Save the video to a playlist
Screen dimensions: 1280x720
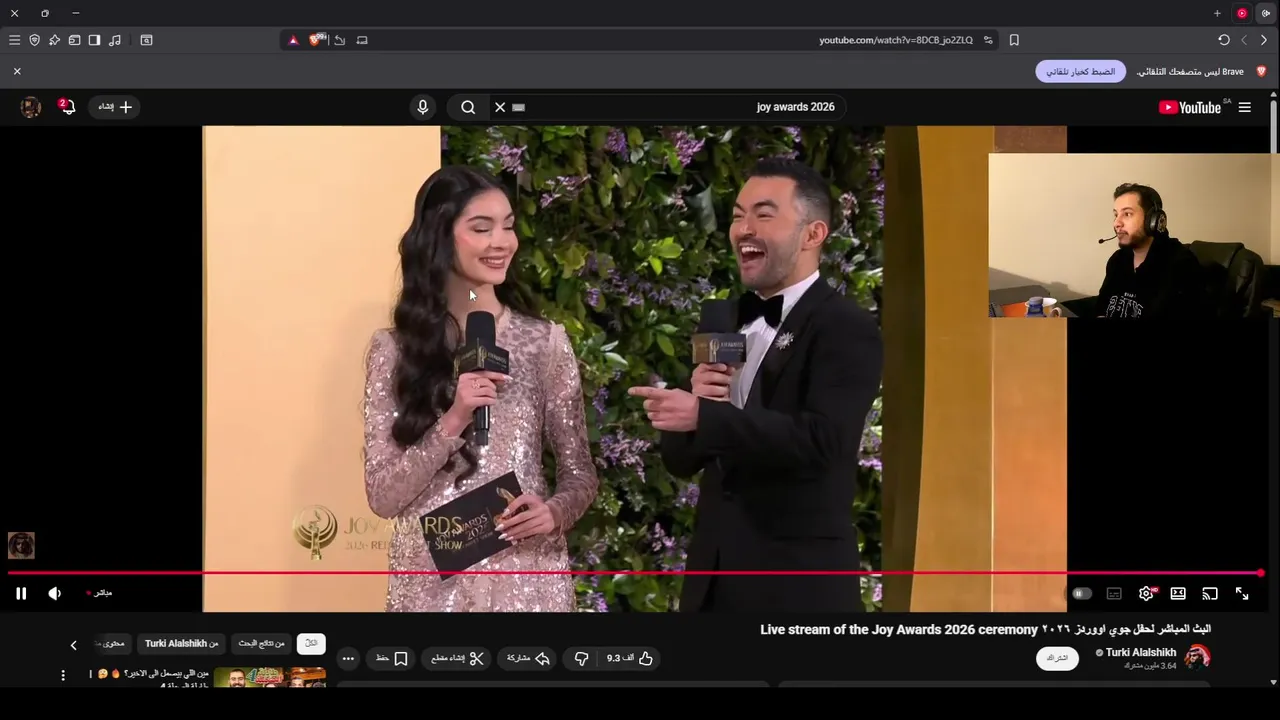pos(392,658)
